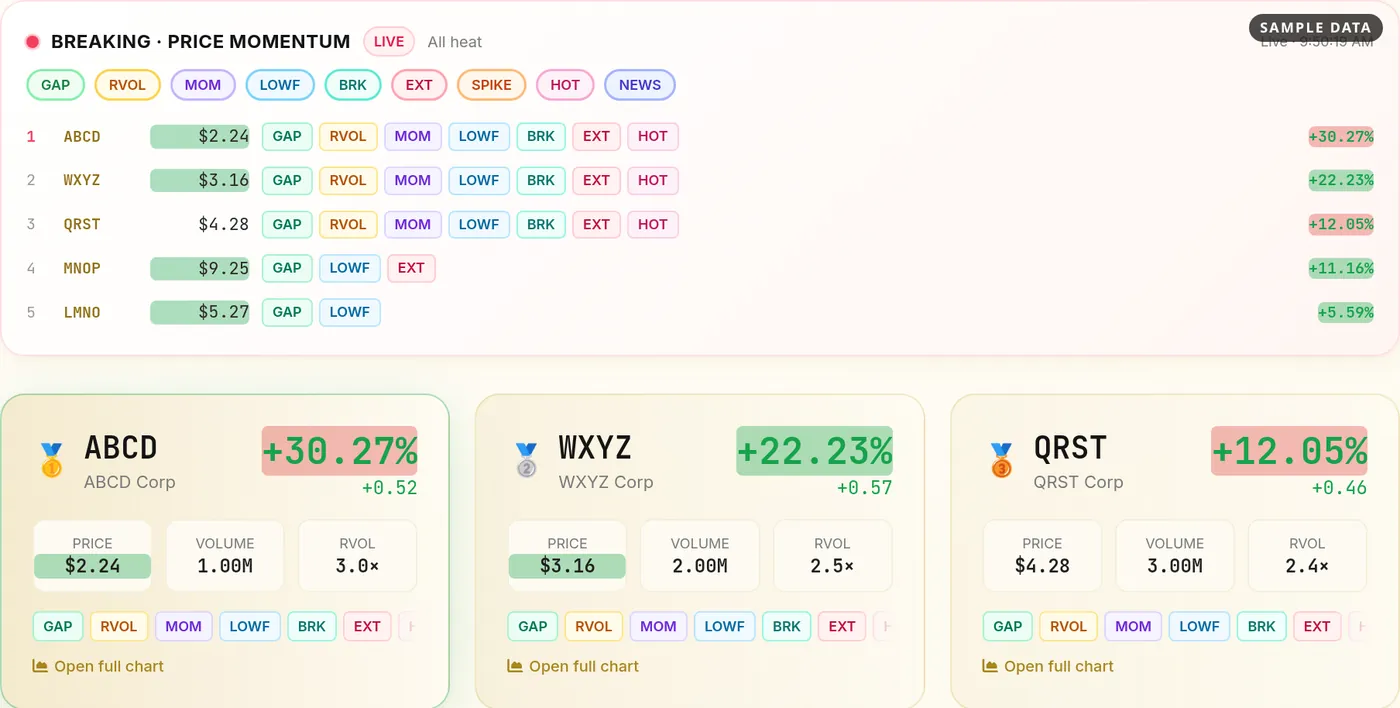
Task: Click BRK tag in the QRST row
Action: 541,225
